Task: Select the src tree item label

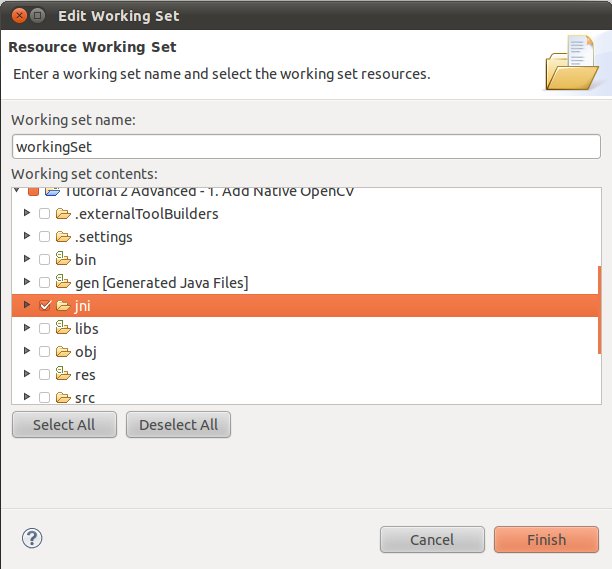Action: coord(85,398)
